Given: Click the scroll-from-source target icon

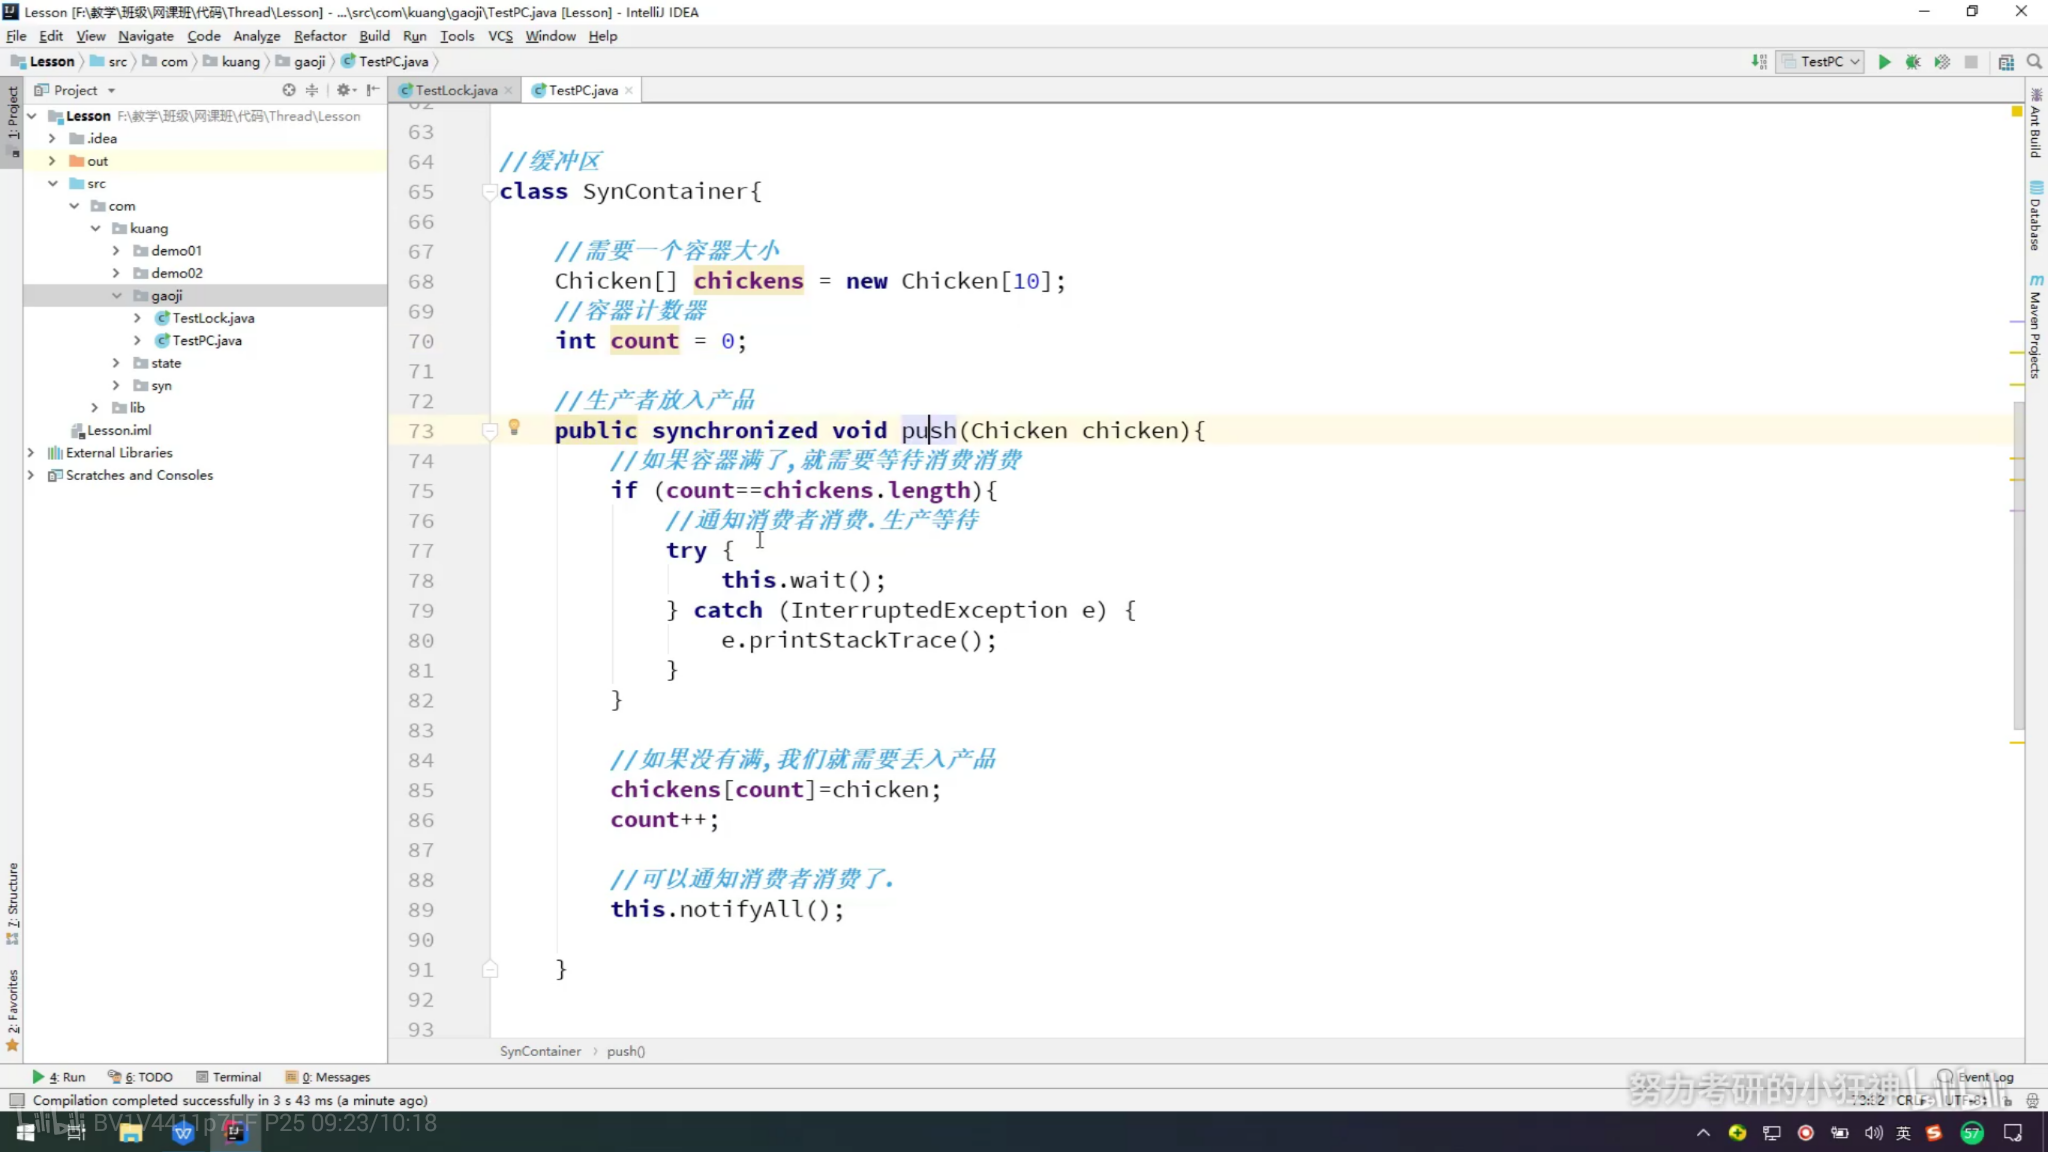Looking at the screenshot, I should click(x=289, y=90).
